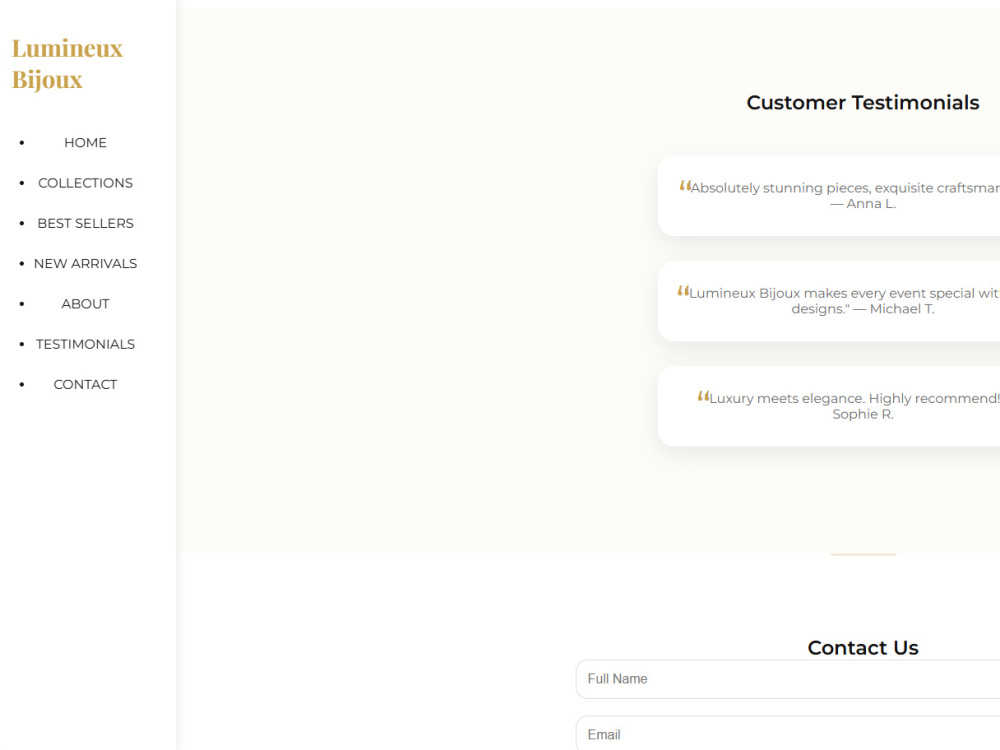The width and height of the screenshot is (1000, 750).
Task: Click the Lumineux Bijoux logo
Action: click(67, 64)
